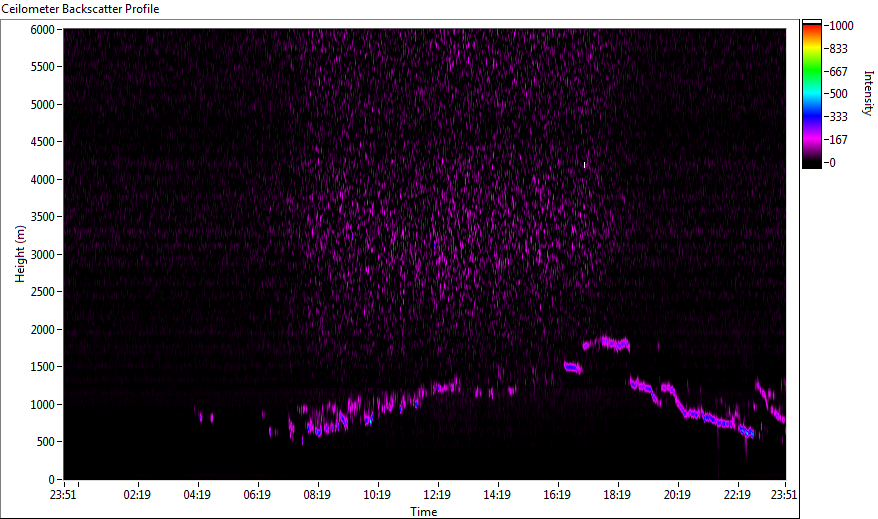Click the 06:19 time axis label
The width and height of the screenshot is (878, 519).
pyautogui.click(x=257, y=494)
